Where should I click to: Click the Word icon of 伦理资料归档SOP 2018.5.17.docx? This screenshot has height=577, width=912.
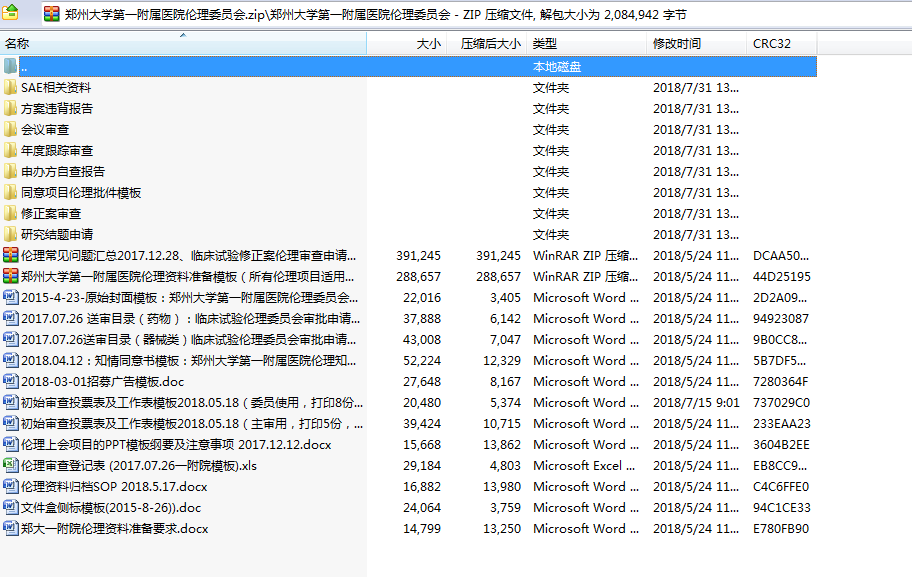10,486
